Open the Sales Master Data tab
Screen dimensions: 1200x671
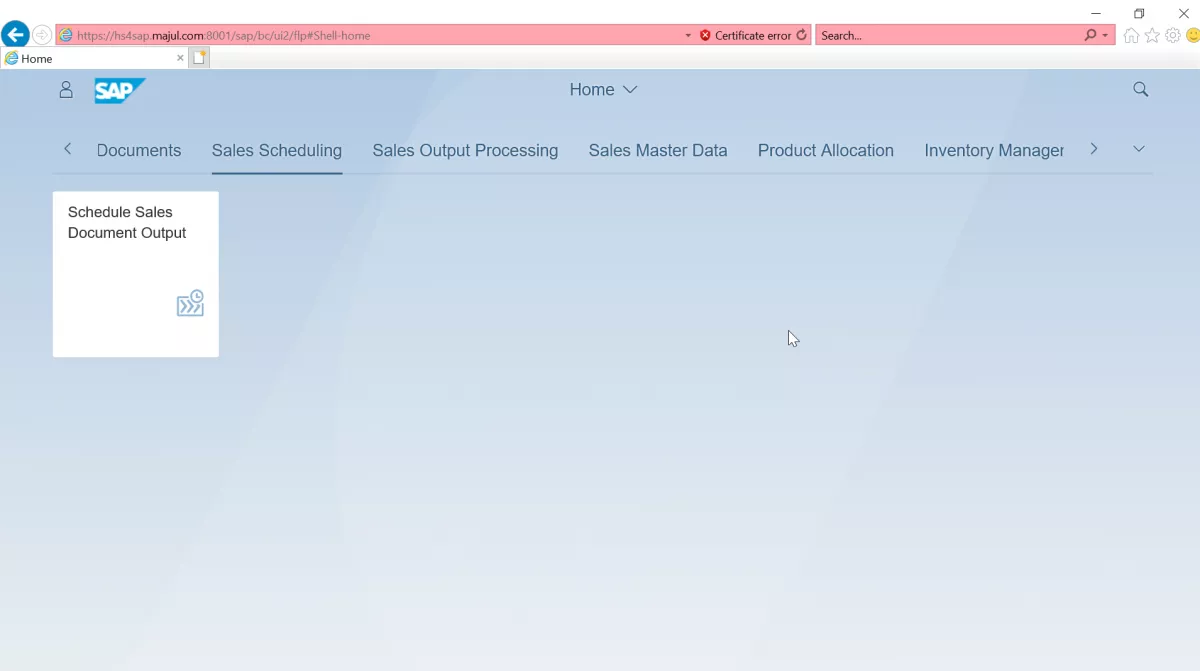(658, 150)
